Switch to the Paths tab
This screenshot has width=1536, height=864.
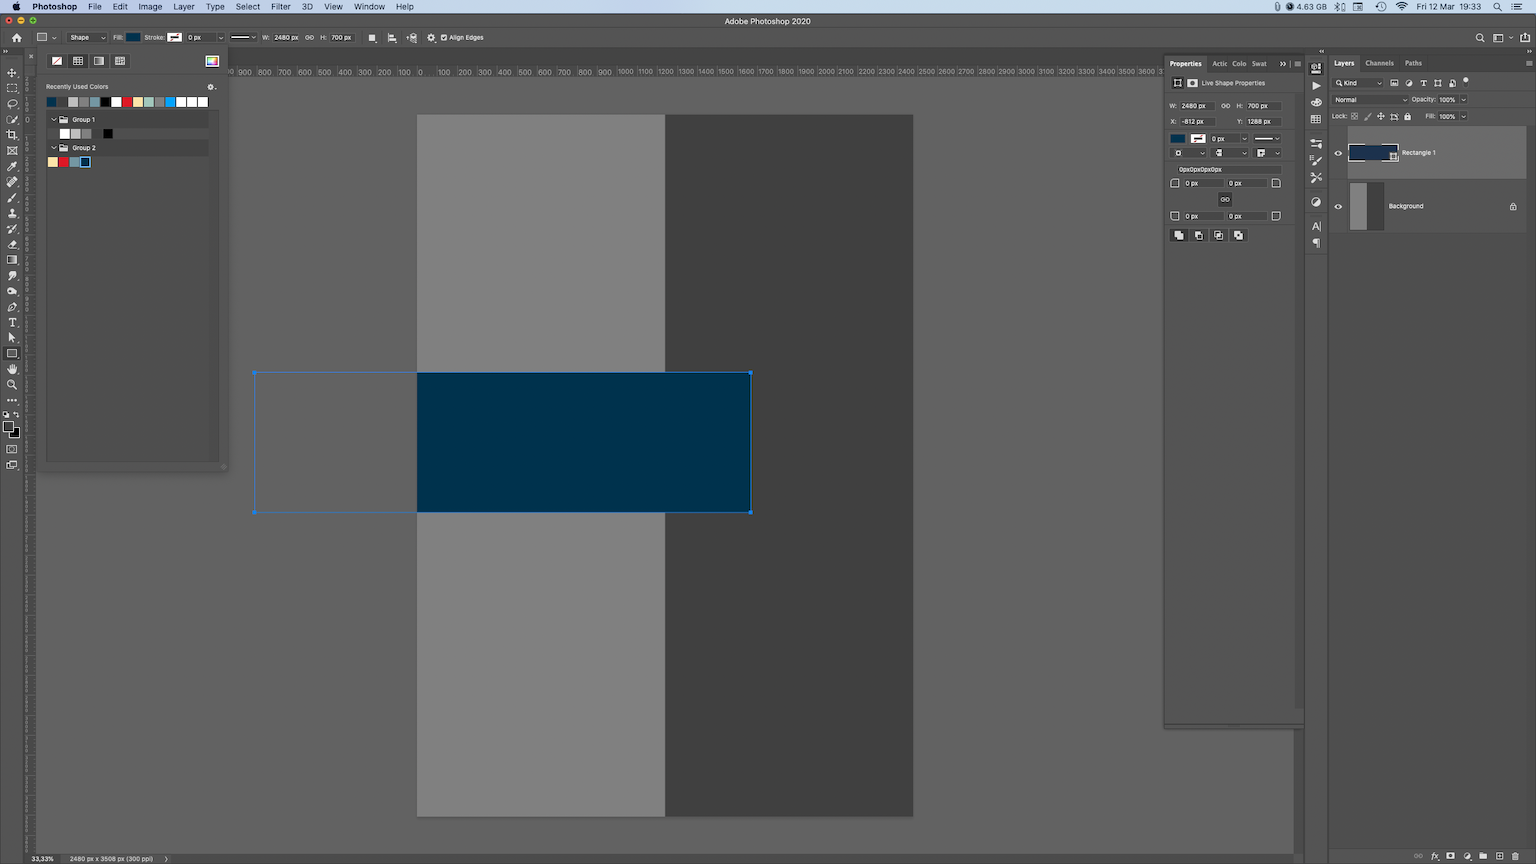click(x=1413, y=63)
